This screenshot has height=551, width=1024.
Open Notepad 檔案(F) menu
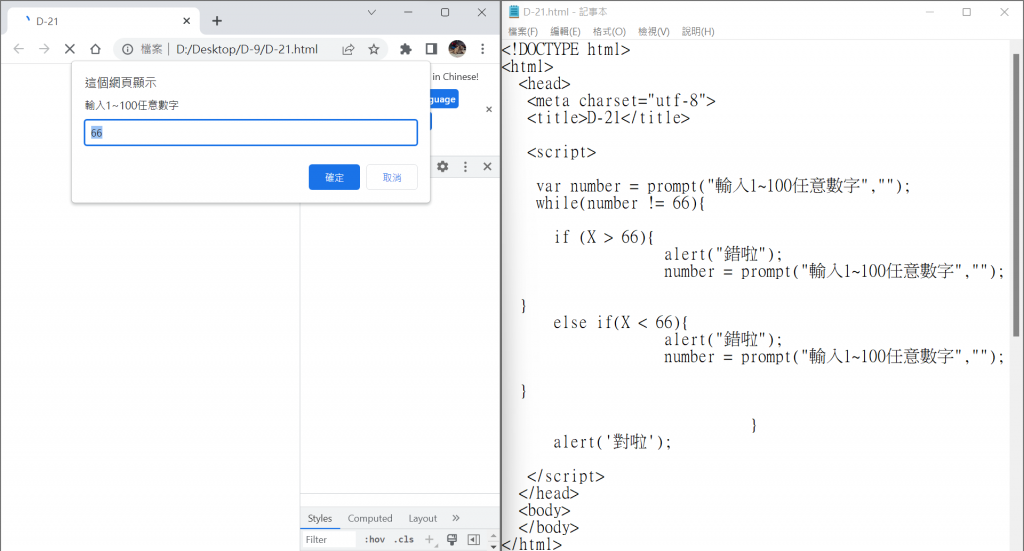(522, 31)
